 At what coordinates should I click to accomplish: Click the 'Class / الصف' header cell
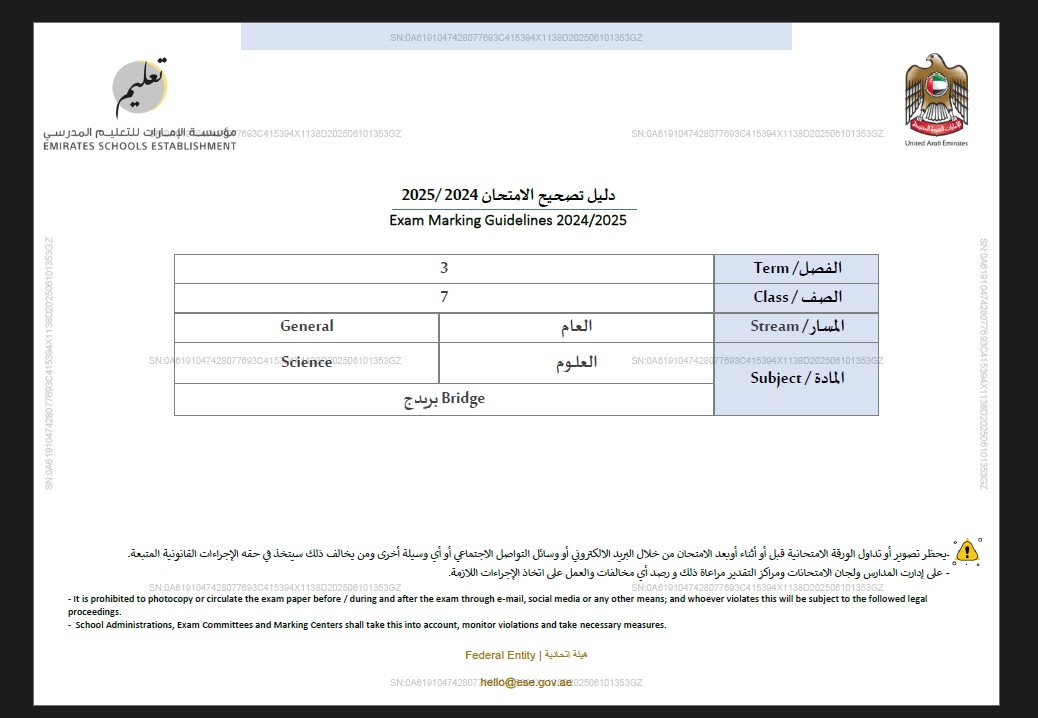pyautogui.click(x=796, y=298)
